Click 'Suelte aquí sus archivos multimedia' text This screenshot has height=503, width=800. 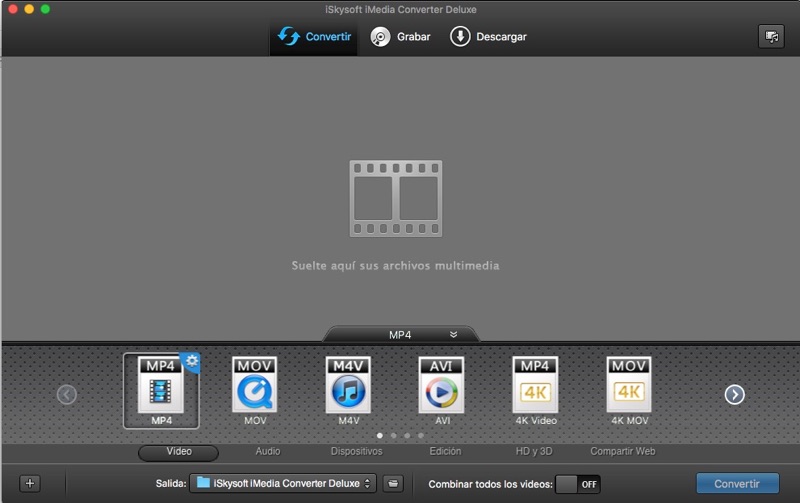click(x=395, y=265)
